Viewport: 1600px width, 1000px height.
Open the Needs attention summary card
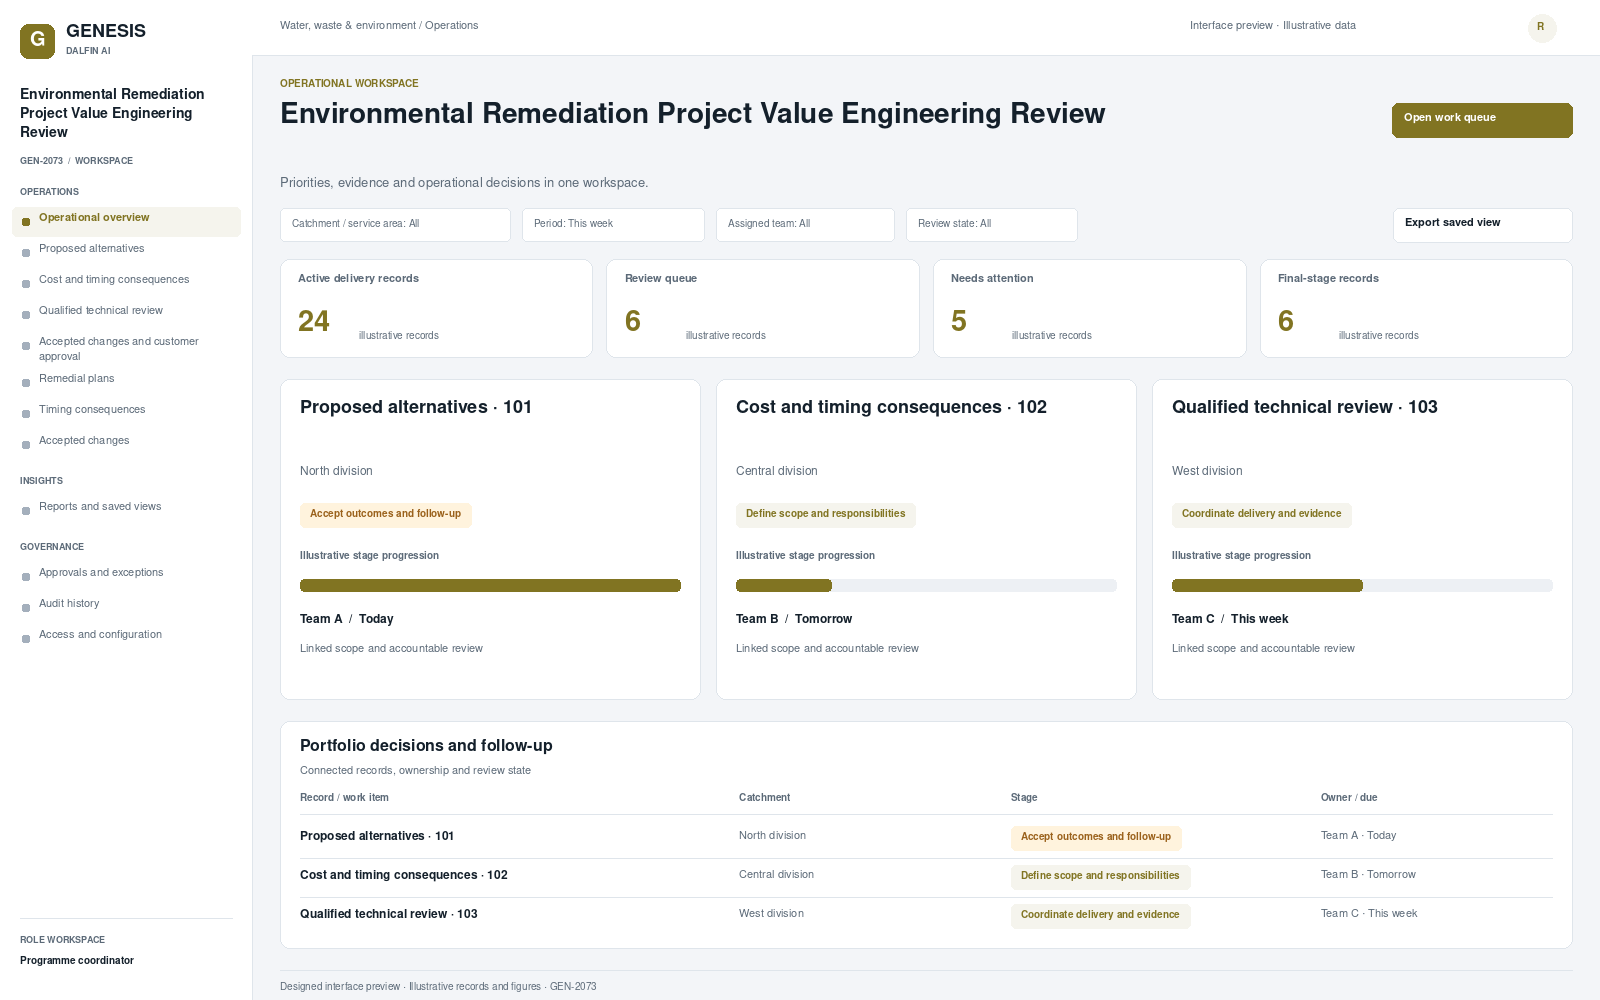click(1090, 308)
